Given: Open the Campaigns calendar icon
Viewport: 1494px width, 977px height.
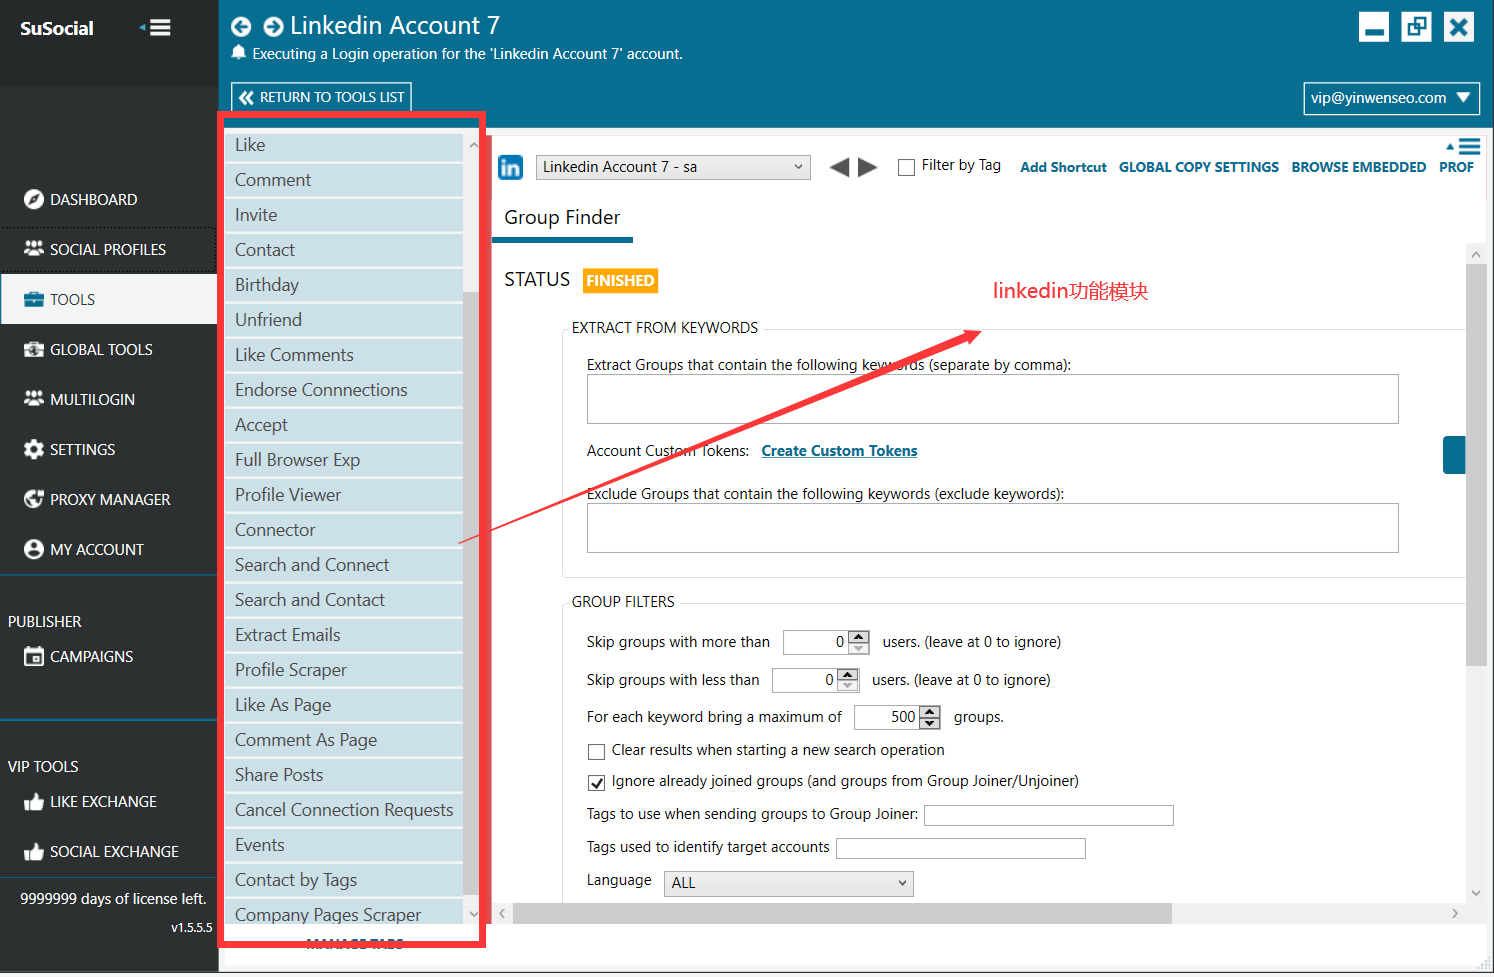Looking at the screenshot, I should 34,656.
